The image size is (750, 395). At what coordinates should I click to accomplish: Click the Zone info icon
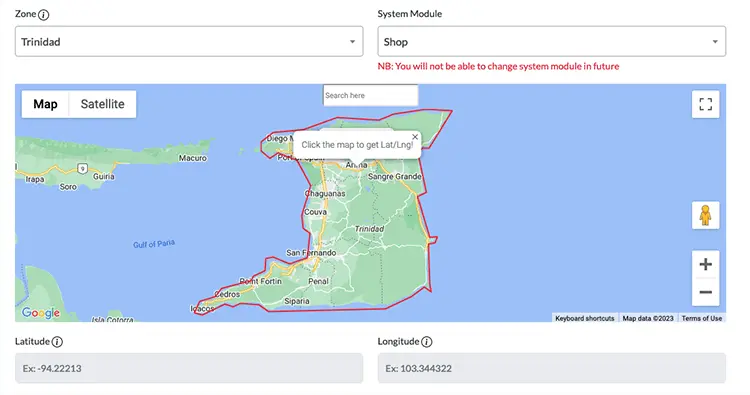point(44,15)
